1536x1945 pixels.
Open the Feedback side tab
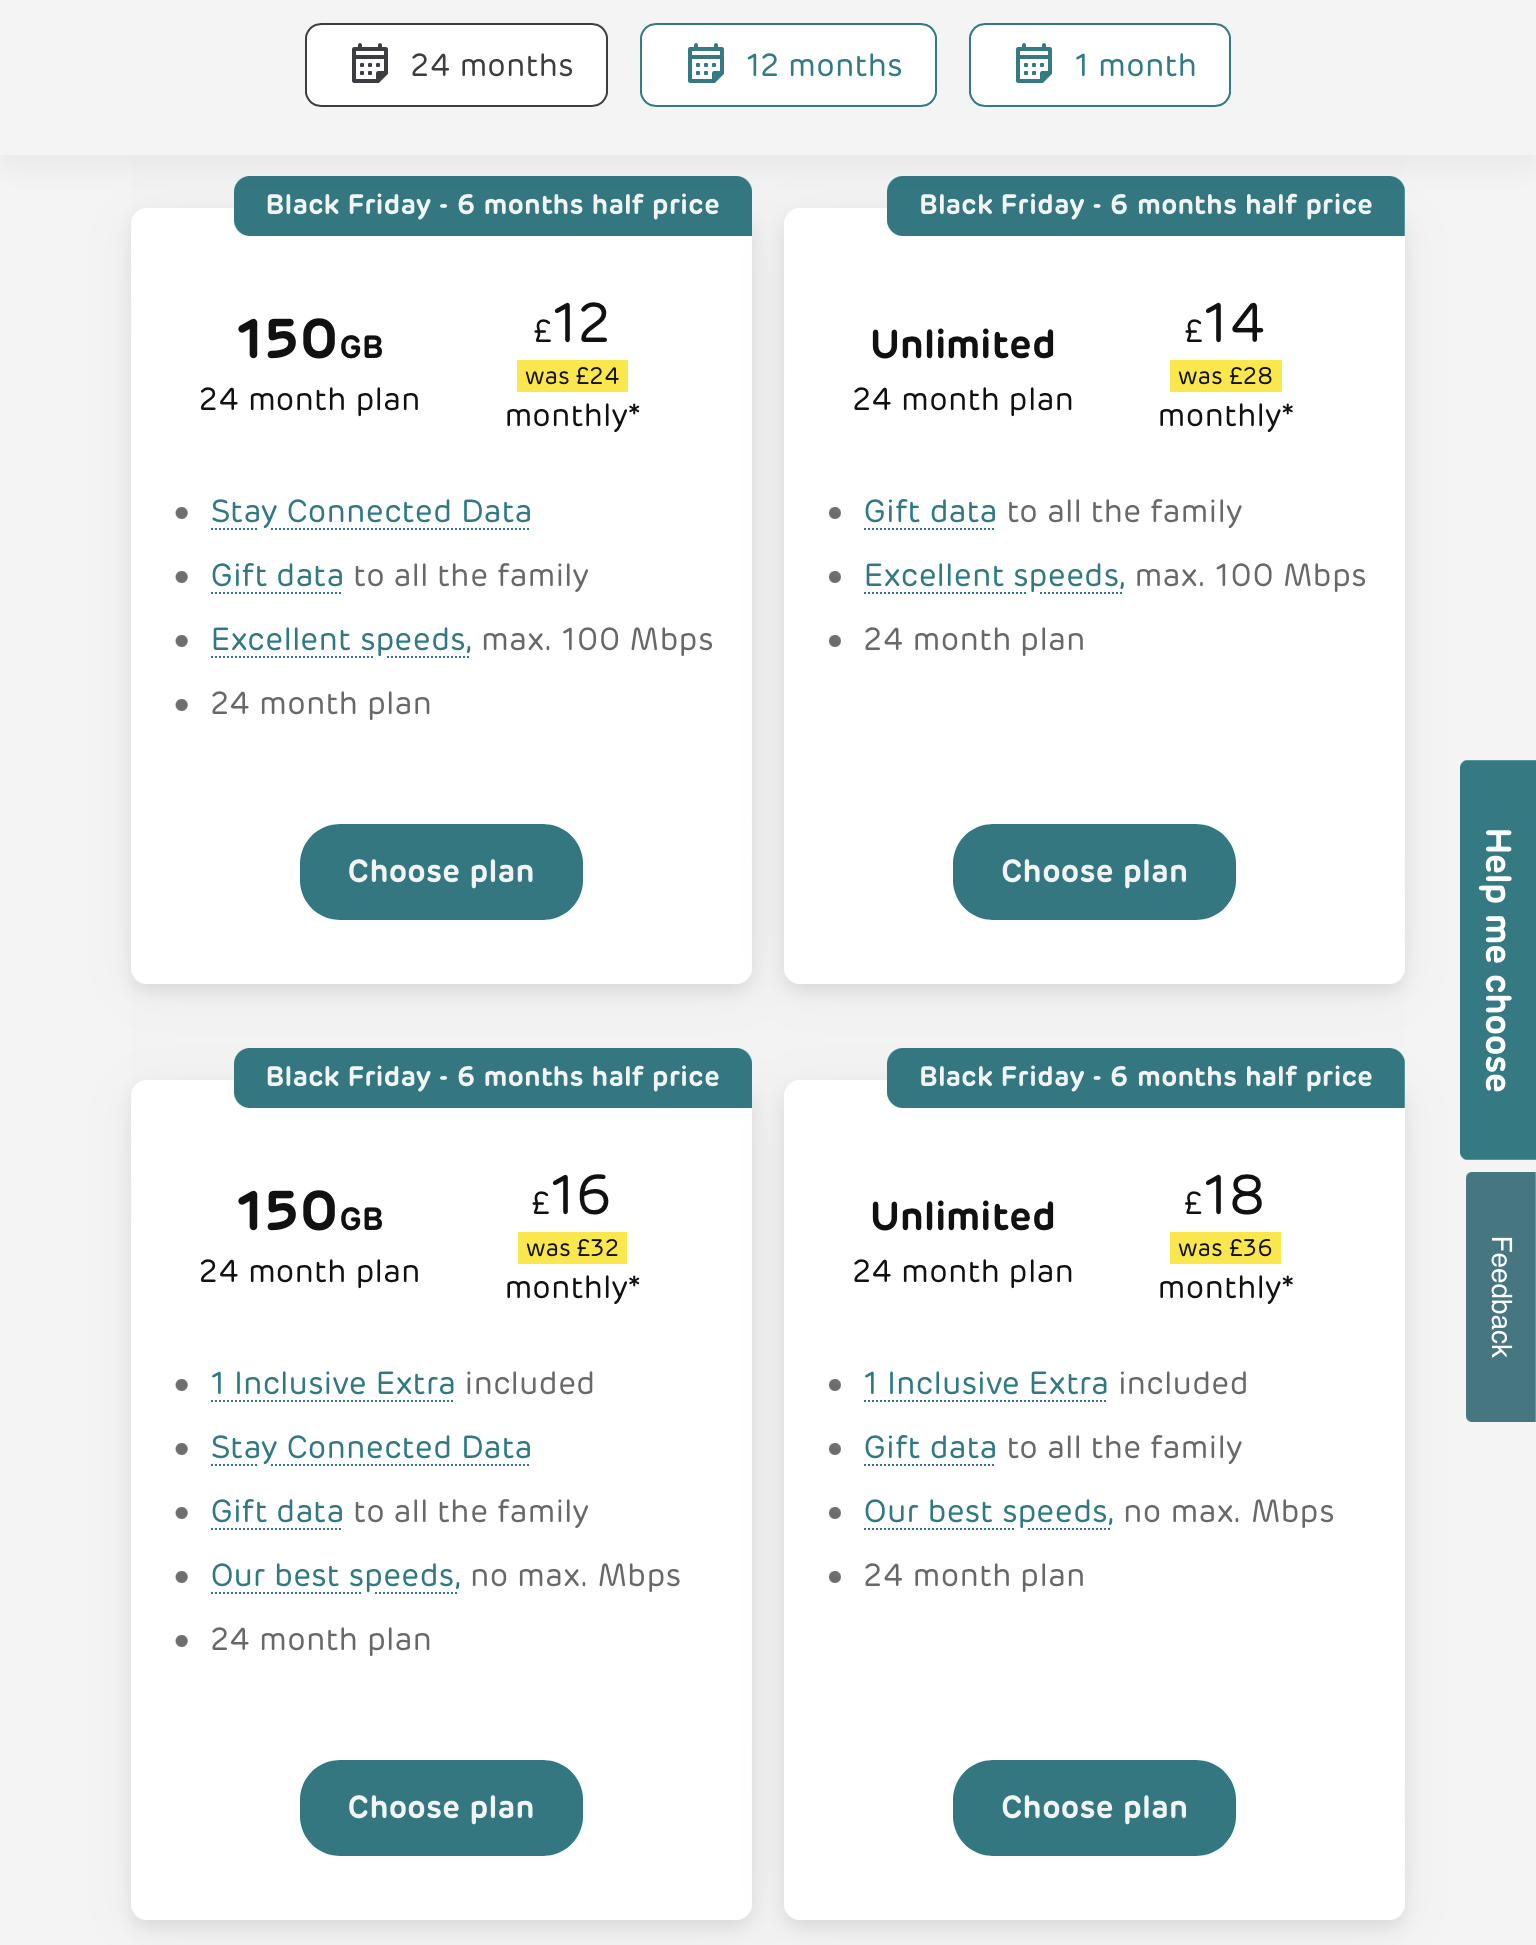(x=1500, y=1297)
